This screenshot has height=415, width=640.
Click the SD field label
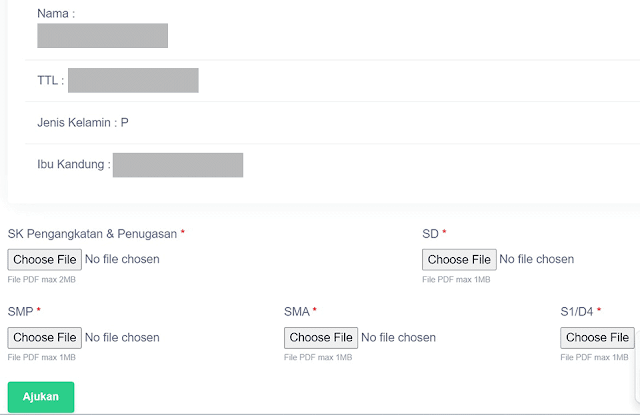coord(431,234)
